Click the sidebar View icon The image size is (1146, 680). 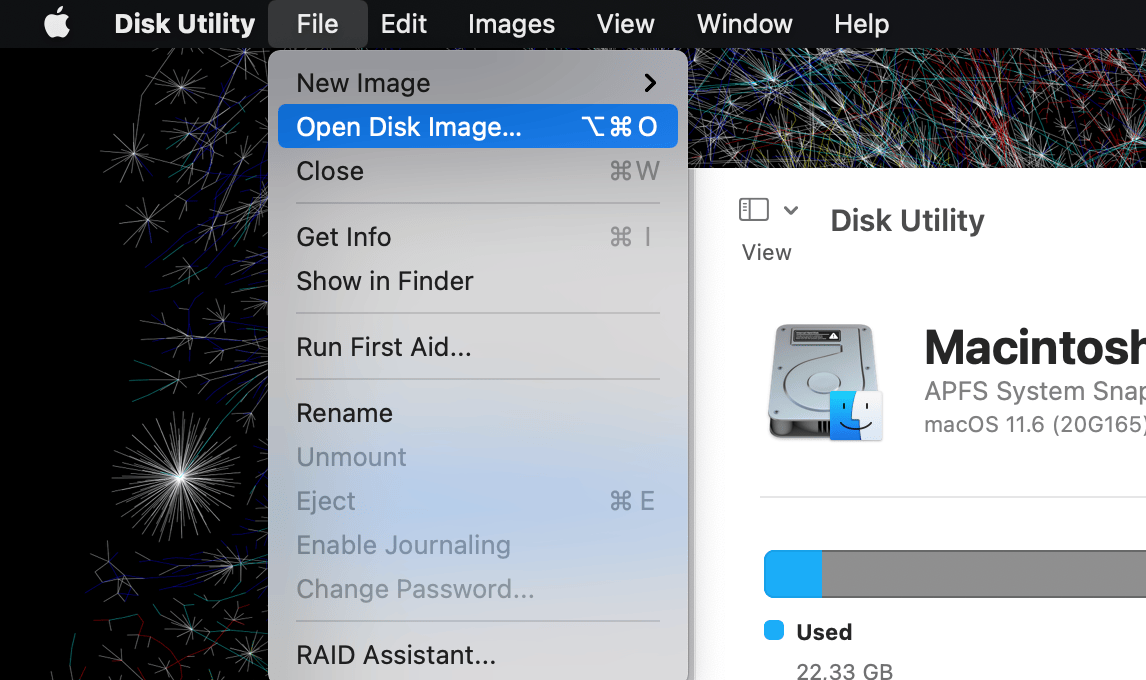[752, 209]
